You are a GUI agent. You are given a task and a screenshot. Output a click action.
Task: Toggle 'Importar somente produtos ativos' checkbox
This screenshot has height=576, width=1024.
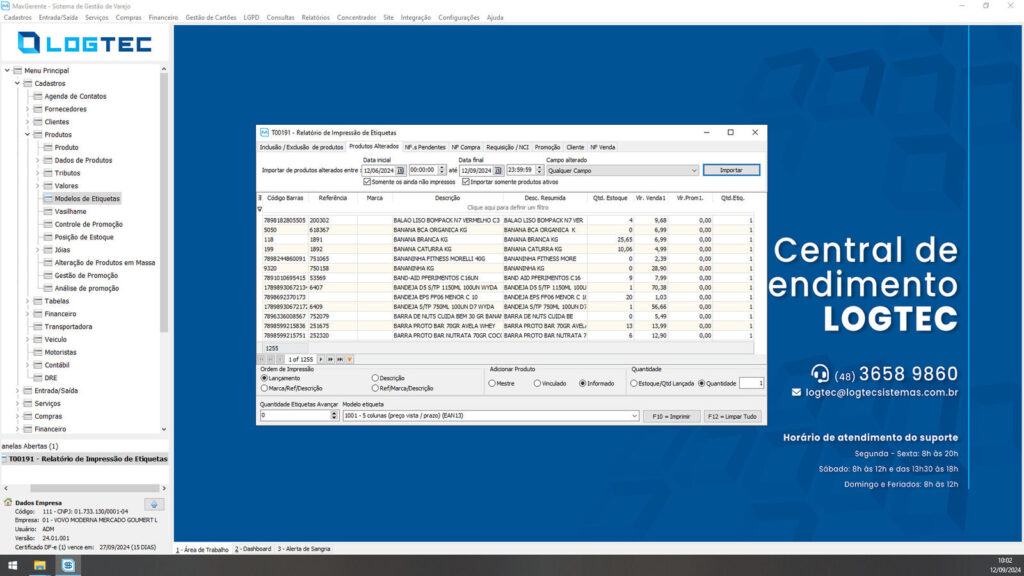(x=466, y=182)
